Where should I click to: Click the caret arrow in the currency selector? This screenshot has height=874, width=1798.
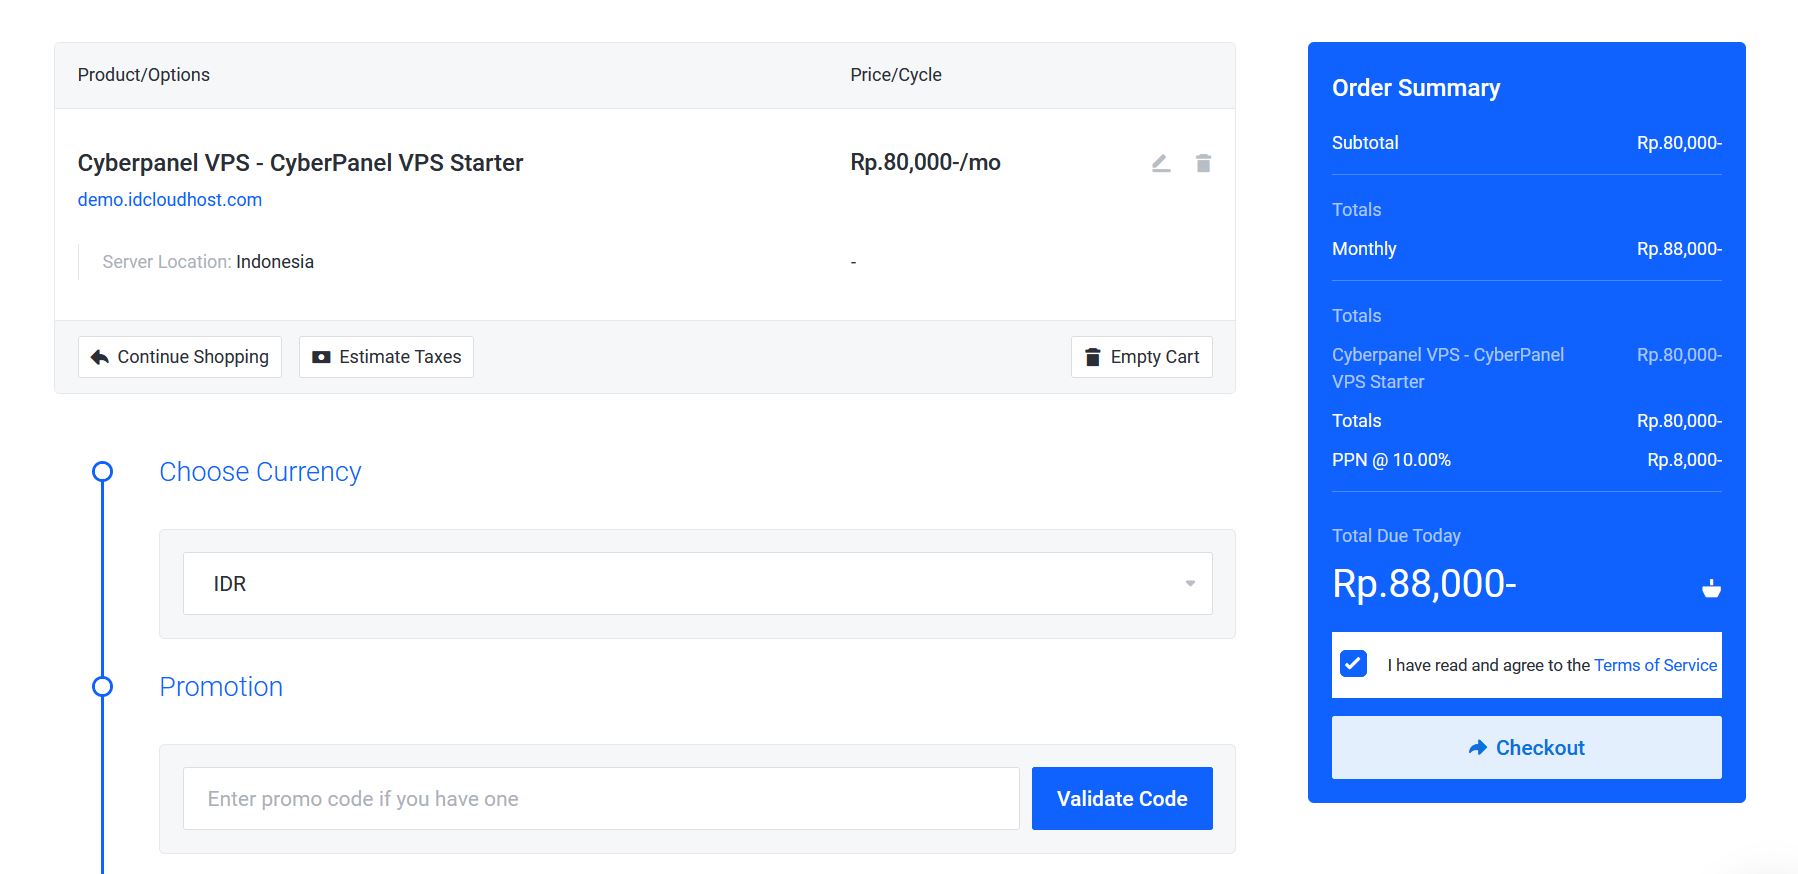point(1190,584)
